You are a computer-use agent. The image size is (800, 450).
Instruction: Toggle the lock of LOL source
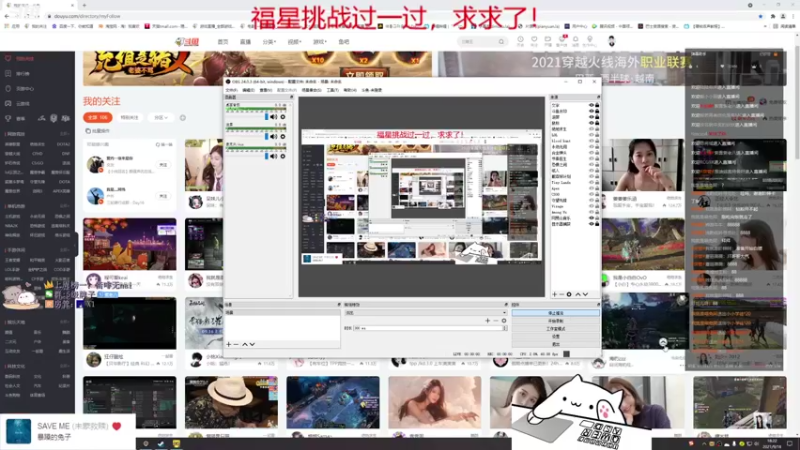(x=597, y=135)
